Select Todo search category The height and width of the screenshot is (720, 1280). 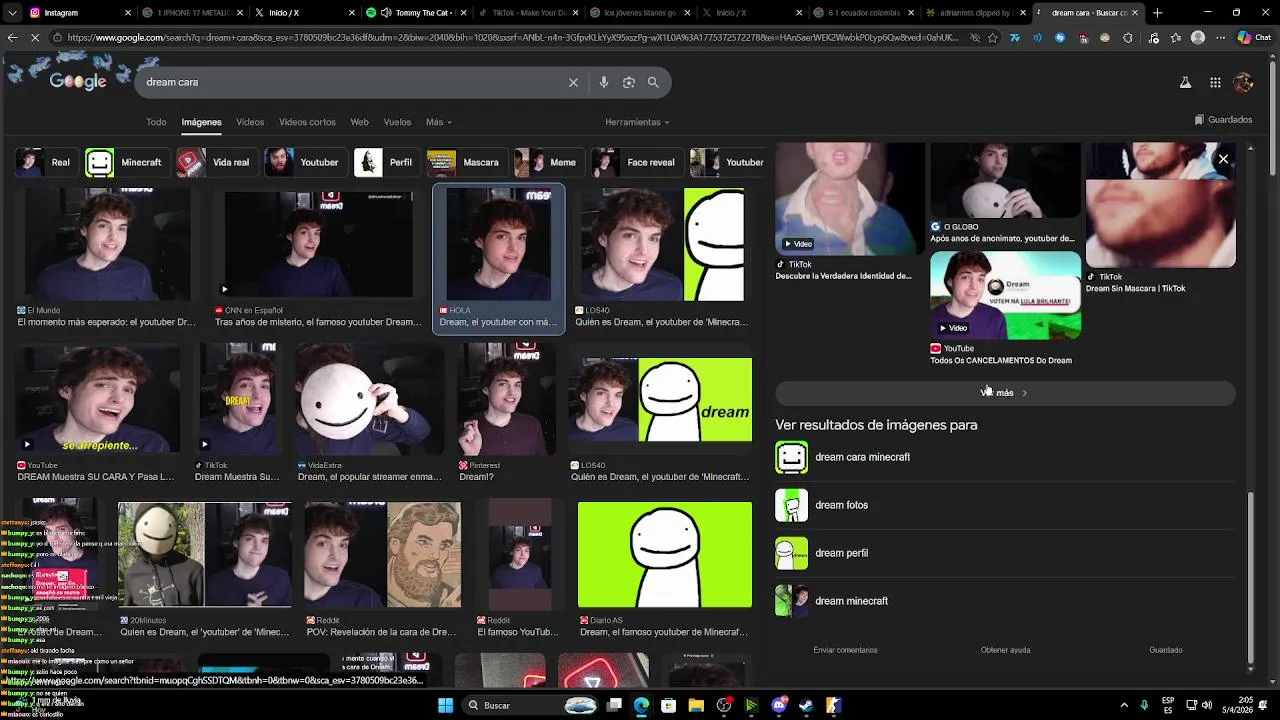click(156, 122)
